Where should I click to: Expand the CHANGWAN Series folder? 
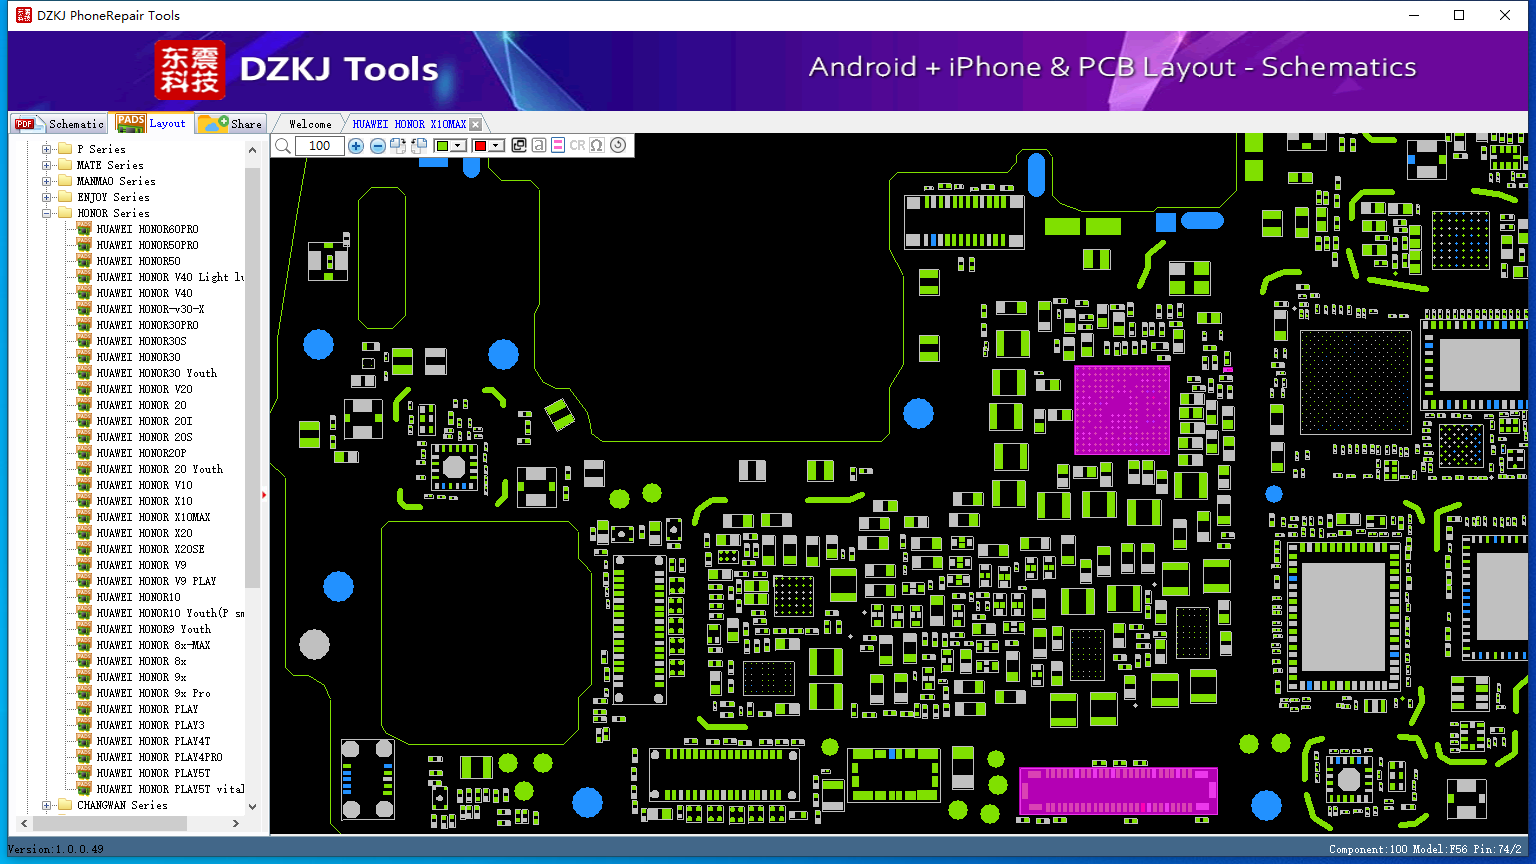tap(46, 805)
